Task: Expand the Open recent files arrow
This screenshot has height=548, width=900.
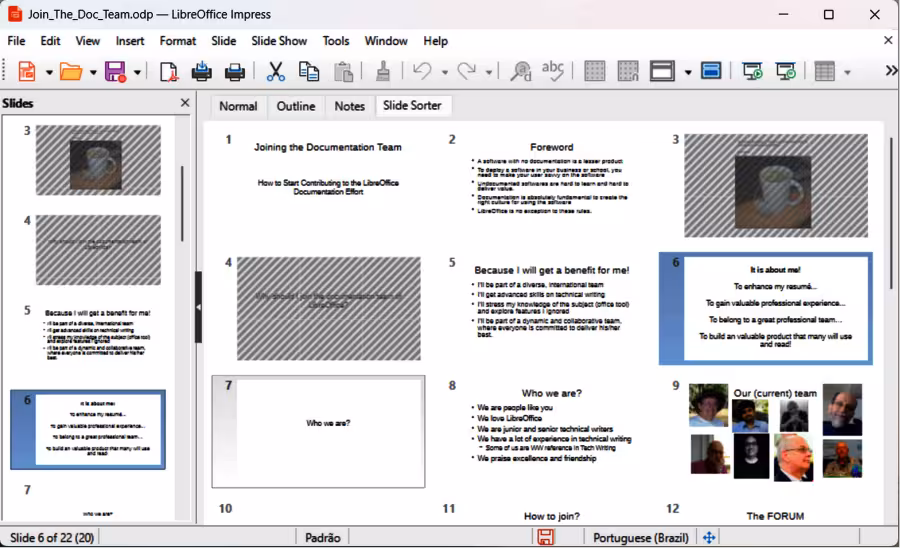Action: tap(93, 72)
